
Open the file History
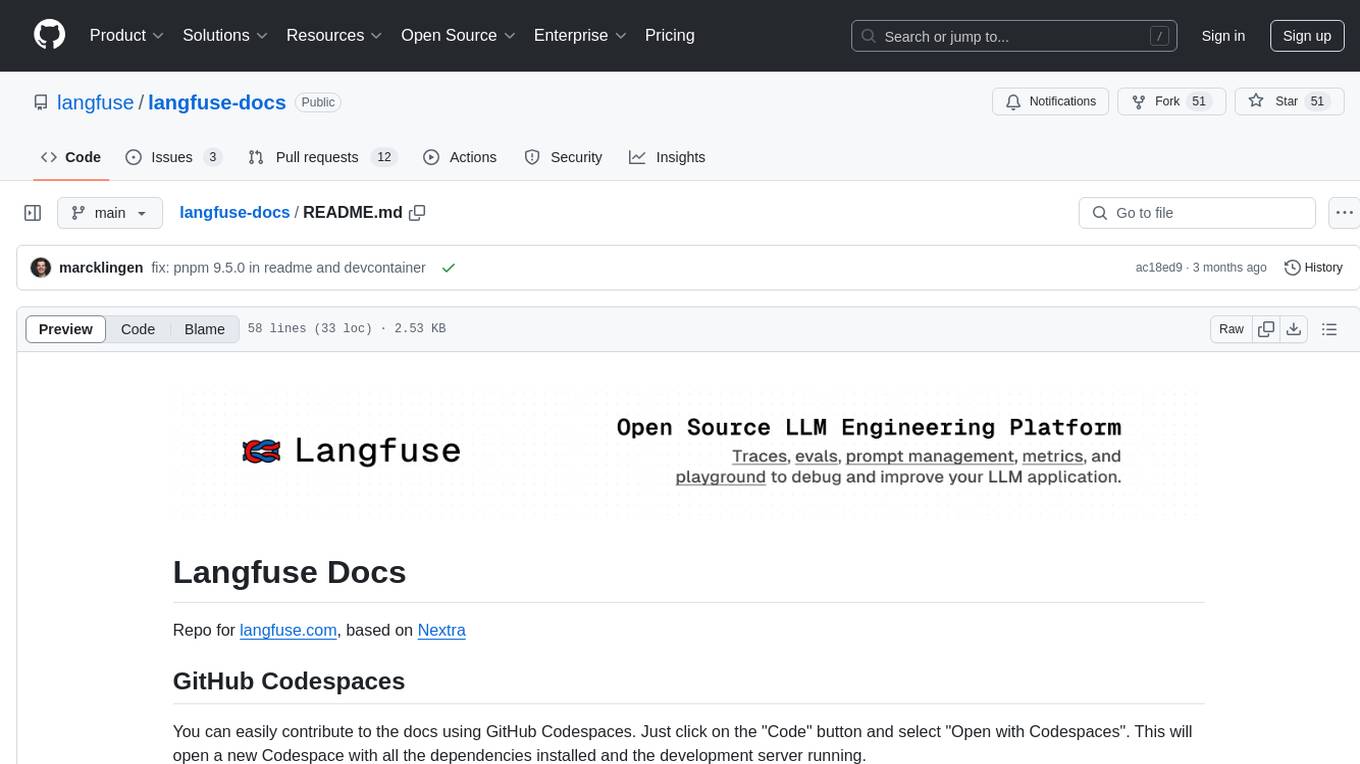[x=1313, y=268]
